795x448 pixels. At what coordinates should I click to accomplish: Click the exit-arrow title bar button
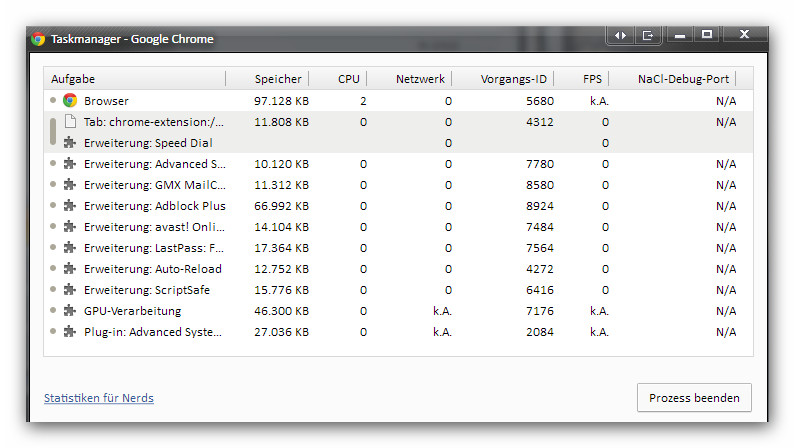647,35
